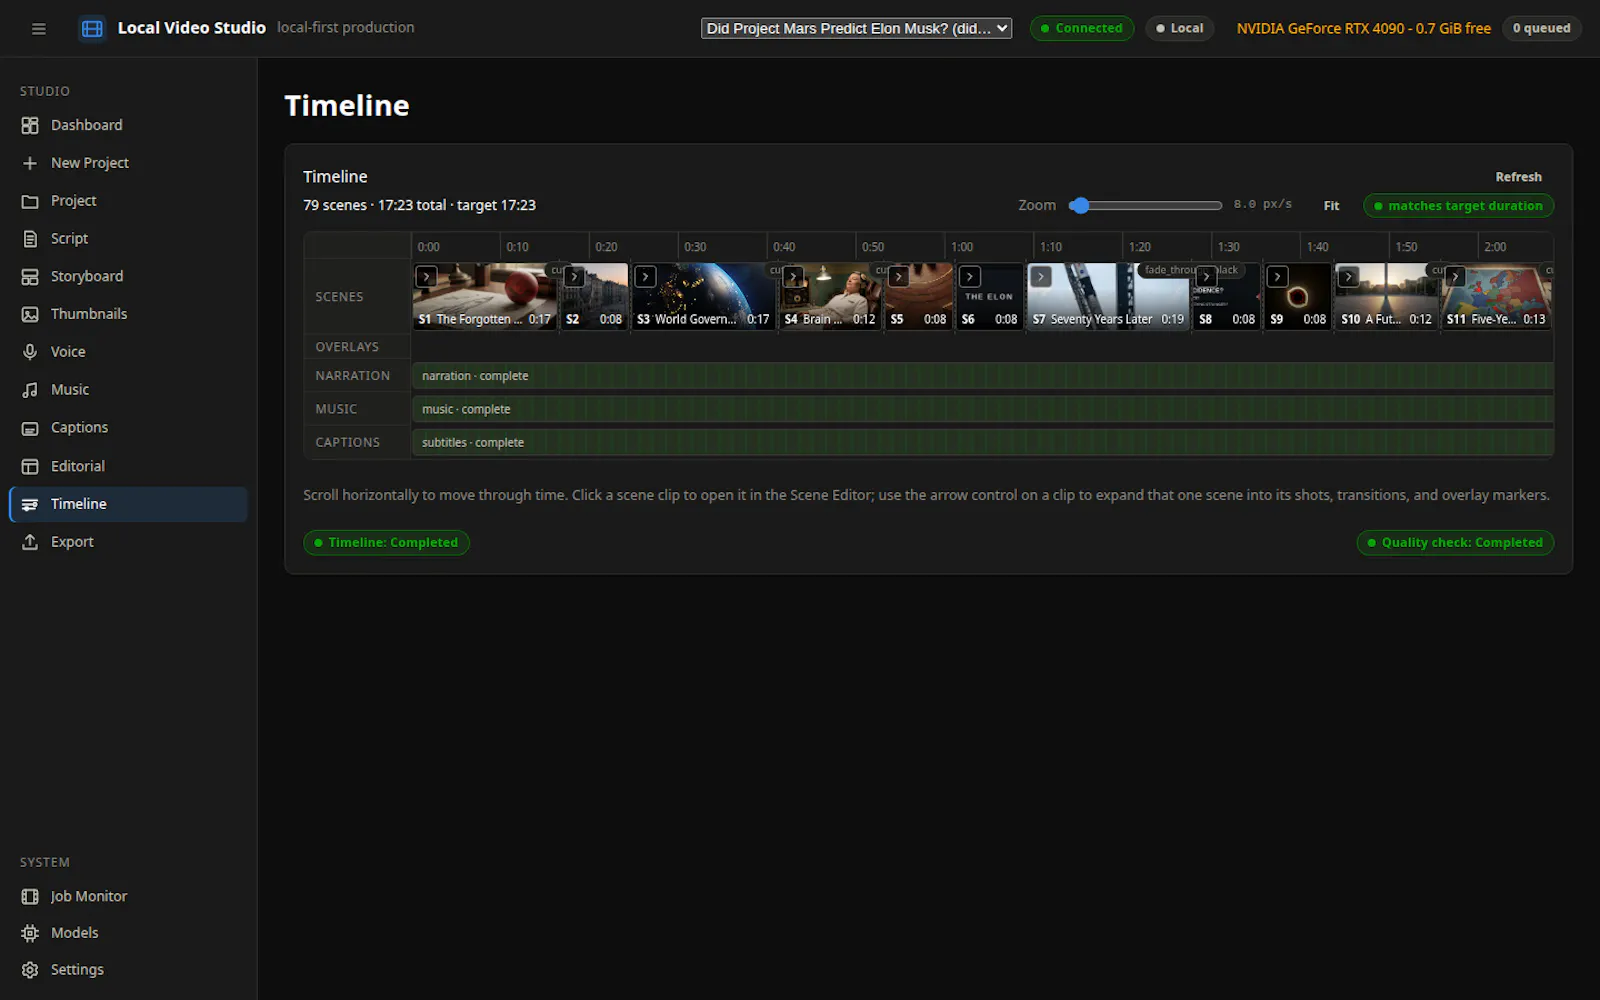Expand scene S10 arrow control

tap(1348, 277)
